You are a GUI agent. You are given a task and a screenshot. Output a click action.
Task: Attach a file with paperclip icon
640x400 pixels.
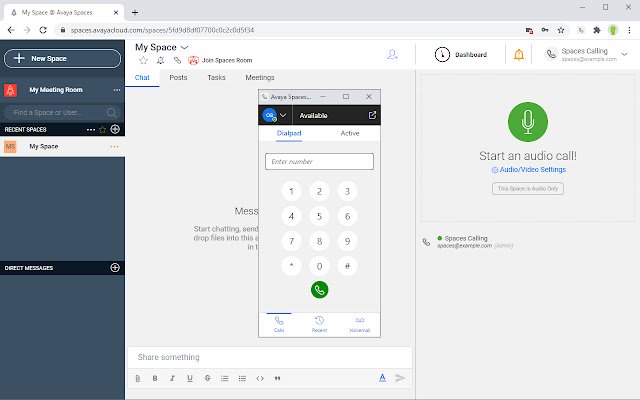click(138, 378)
